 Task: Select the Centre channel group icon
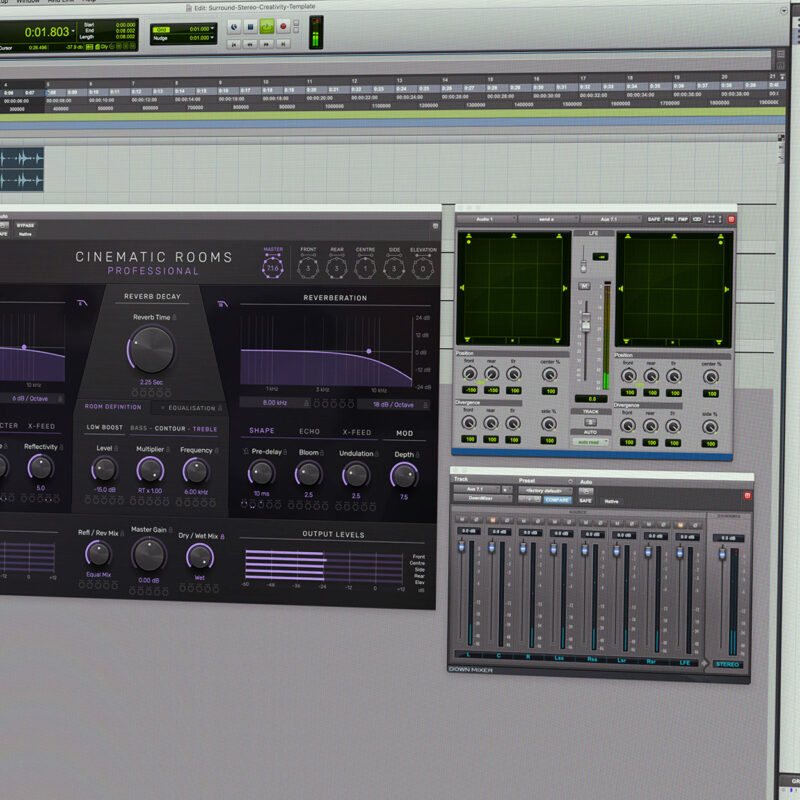click(x=365, y=268)
